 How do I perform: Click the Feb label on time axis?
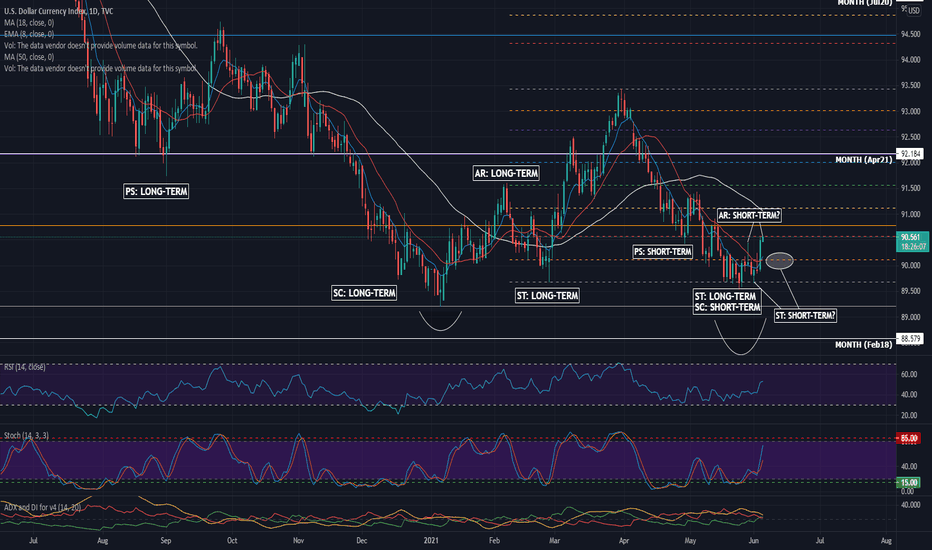click(494, 541)
